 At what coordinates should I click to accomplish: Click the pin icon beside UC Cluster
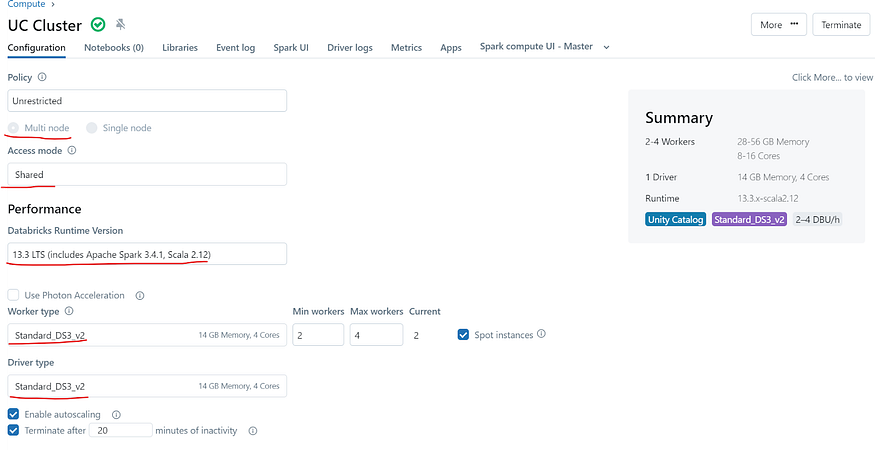coord(121,25)
